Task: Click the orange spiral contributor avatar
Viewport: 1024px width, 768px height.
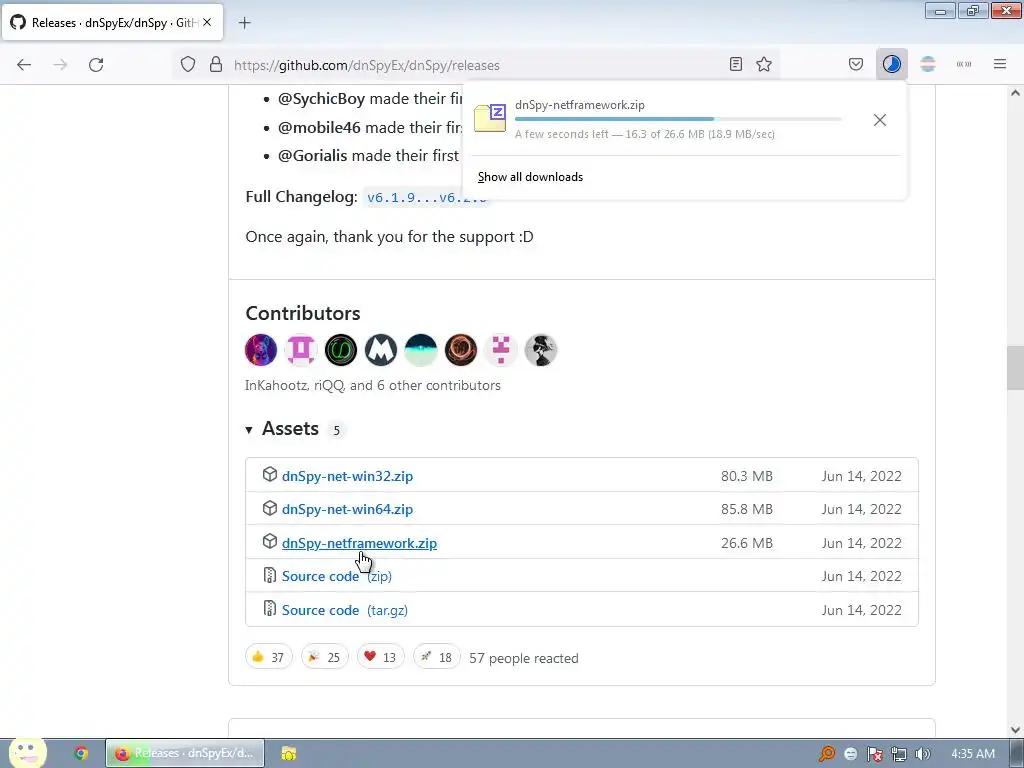Action: click(x=461, y=350)
